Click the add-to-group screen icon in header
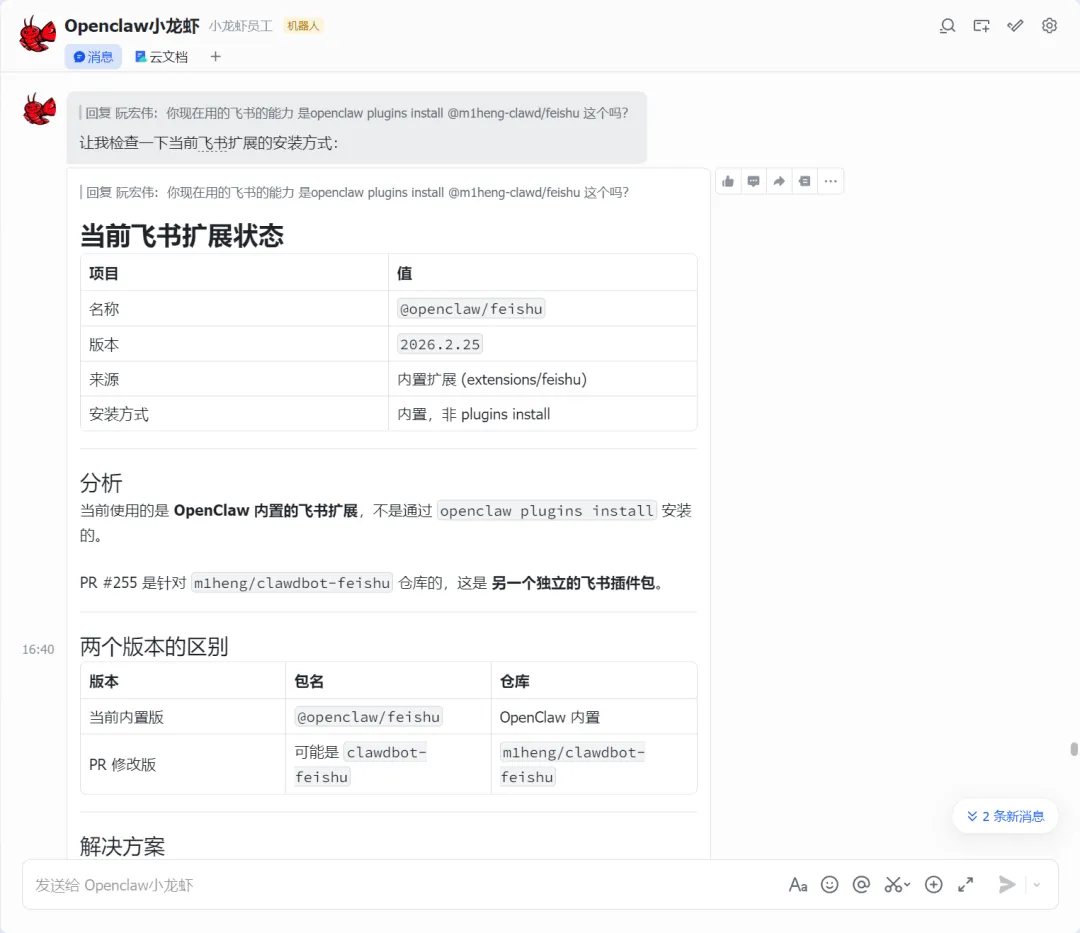Viewport: 1080px width, 933px height. pos(981,26)
